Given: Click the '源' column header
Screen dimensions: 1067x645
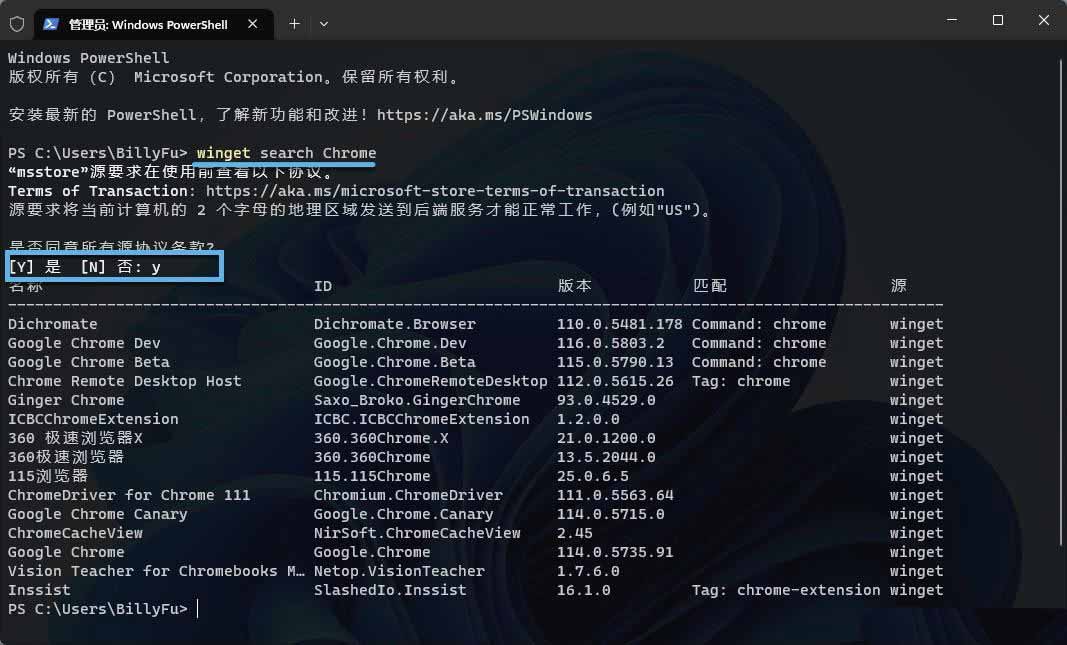Looking at the screenshot, I should pos(898,286).
